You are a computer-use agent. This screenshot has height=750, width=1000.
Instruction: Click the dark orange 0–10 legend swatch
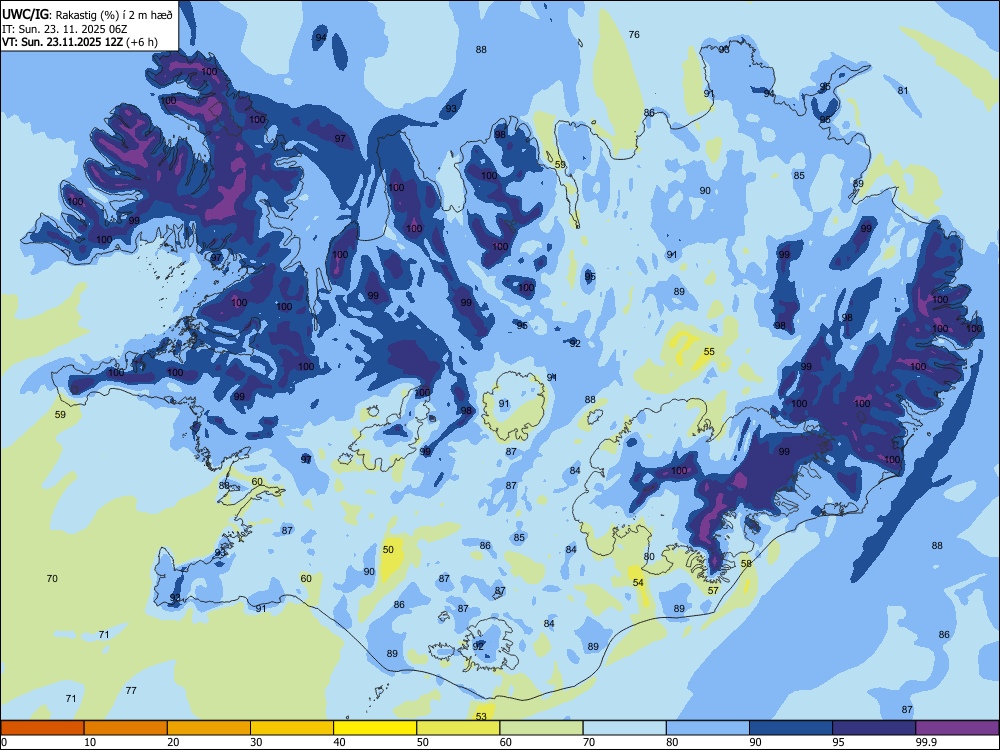coord(42,728)
